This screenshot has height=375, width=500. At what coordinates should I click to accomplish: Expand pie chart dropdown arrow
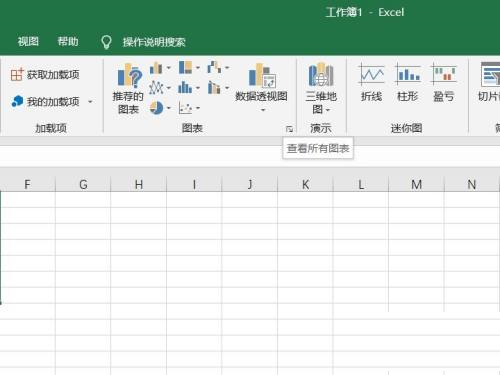[x=168, y=108]
